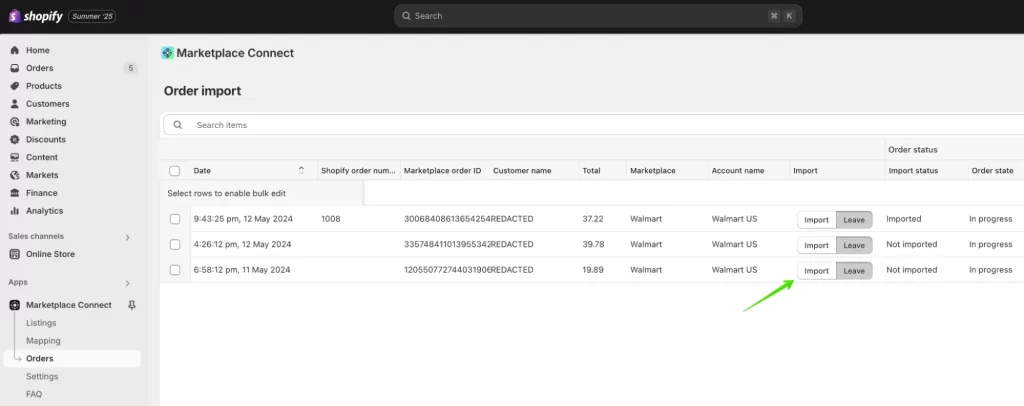Viewport: 1024px width, 406px height.
Task: Toggle the select-all rows checkbox
Action: pos(174,171)
